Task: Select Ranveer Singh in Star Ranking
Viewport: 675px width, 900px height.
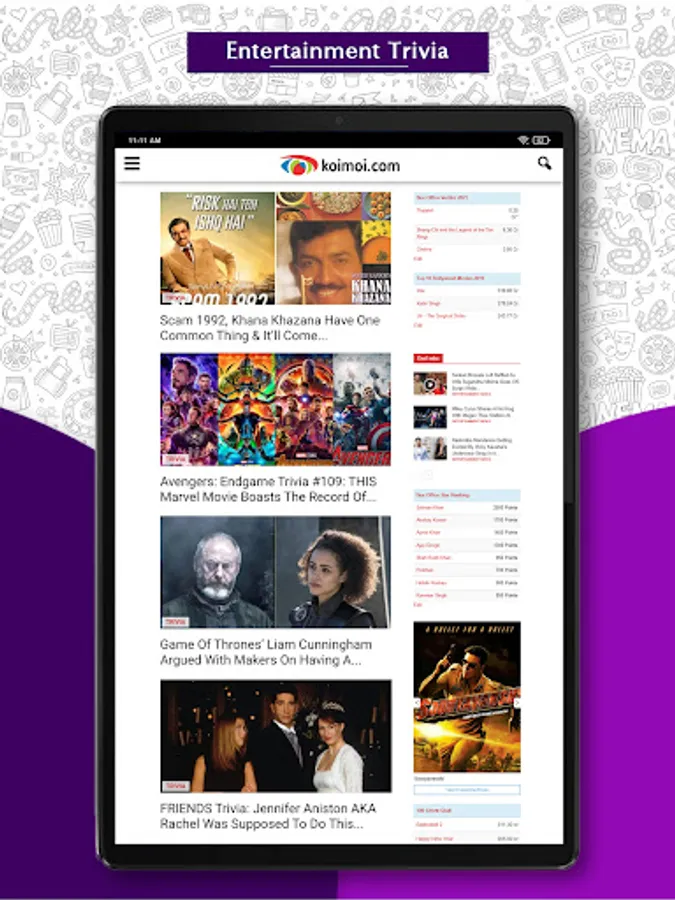Action: pyautogui.click(x=467, y=595)
